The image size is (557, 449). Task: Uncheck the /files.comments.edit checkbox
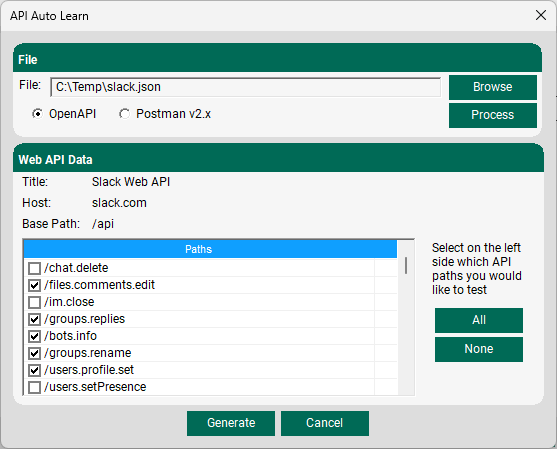[x=34, y=285]
